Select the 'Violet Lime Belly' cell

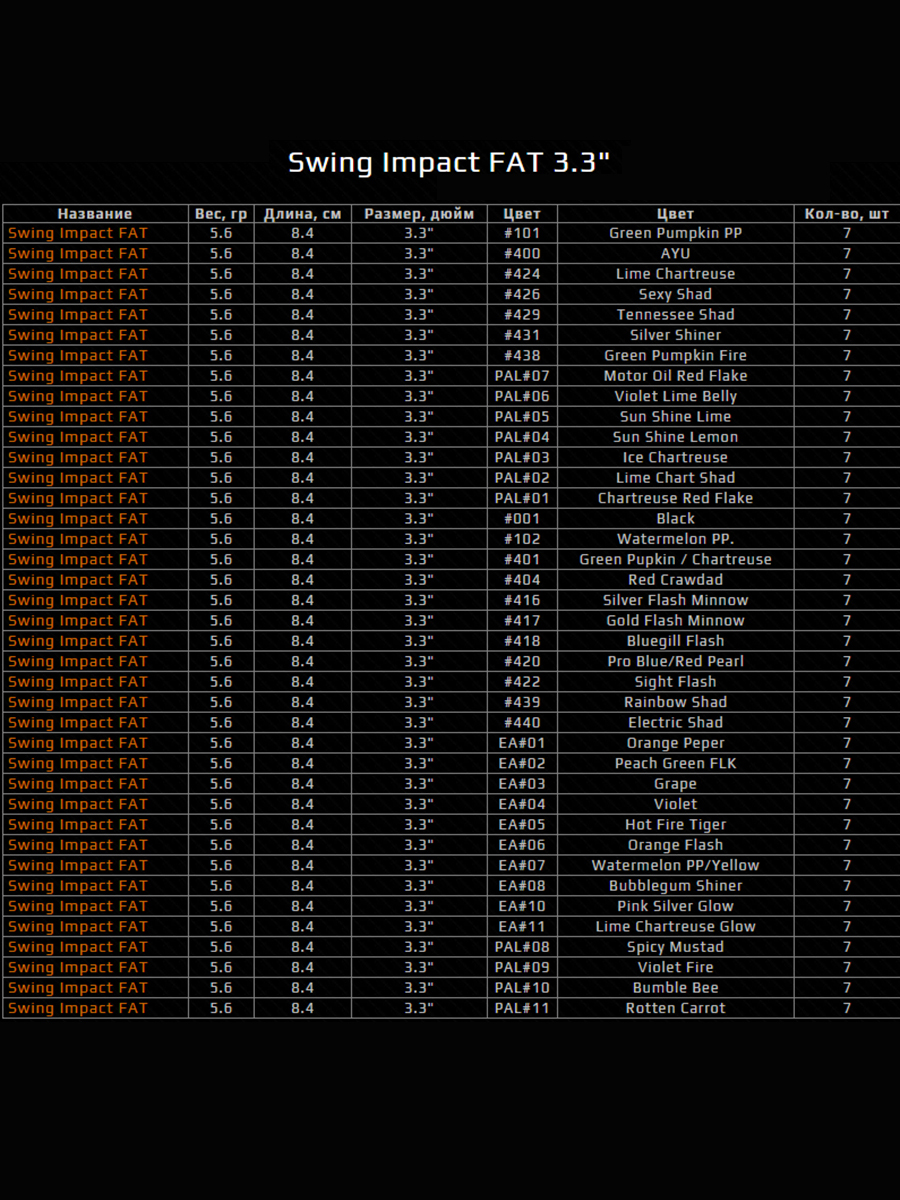click(x=676, y=396)
